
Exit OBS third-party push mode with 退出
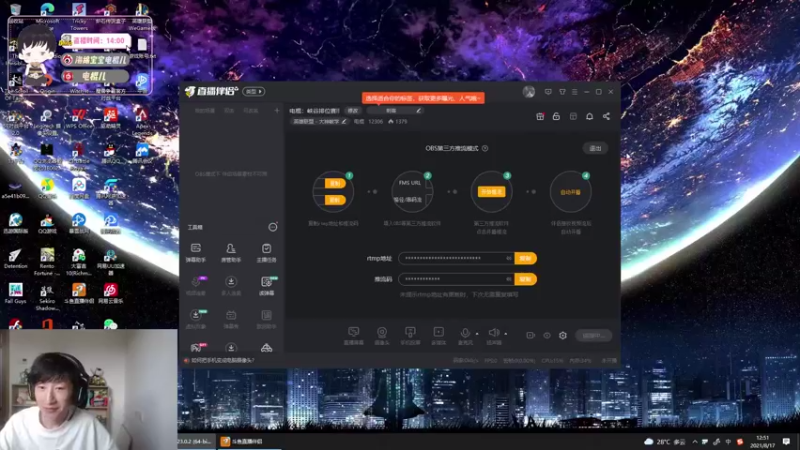click(x=595, y=148)
